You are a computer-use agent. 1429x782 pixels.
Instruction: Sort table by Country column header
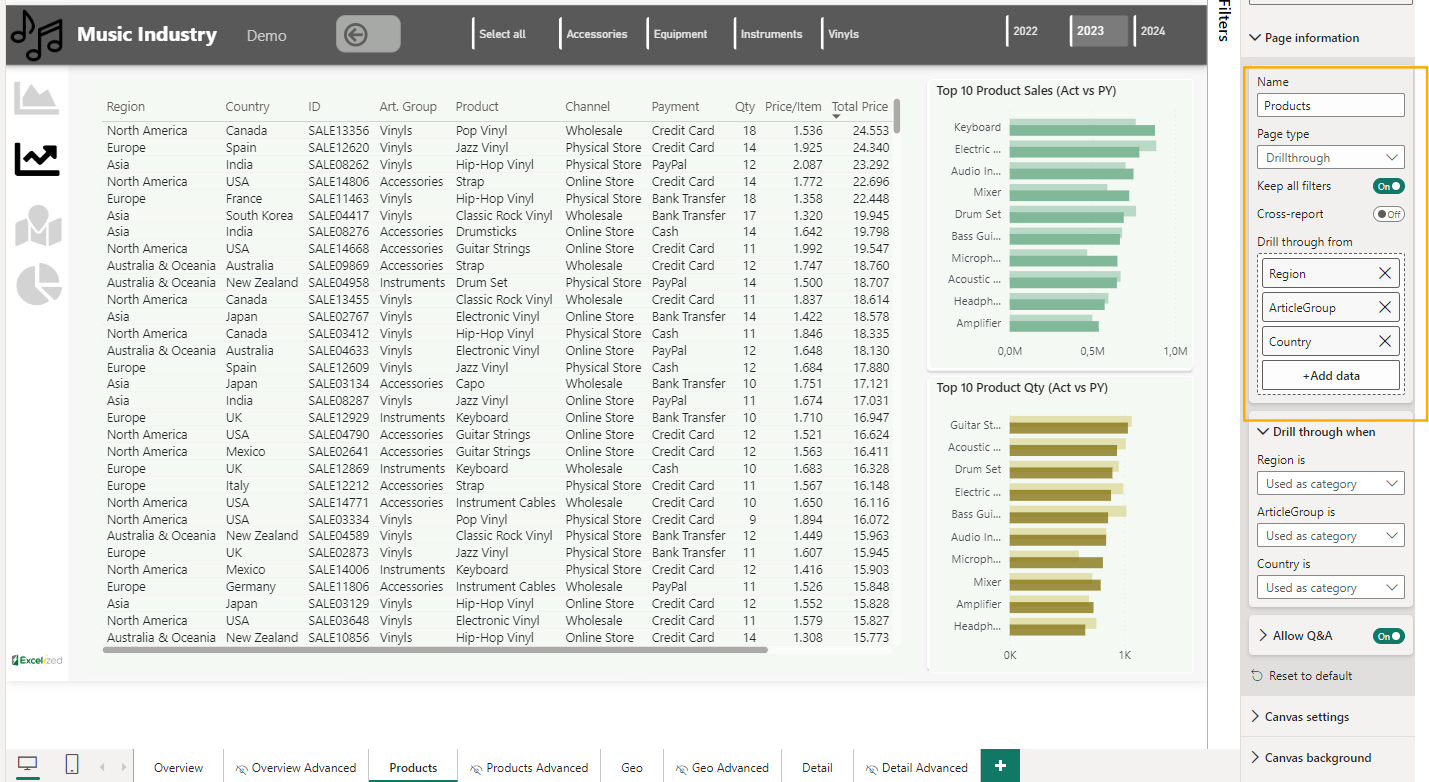click(247, 107)
